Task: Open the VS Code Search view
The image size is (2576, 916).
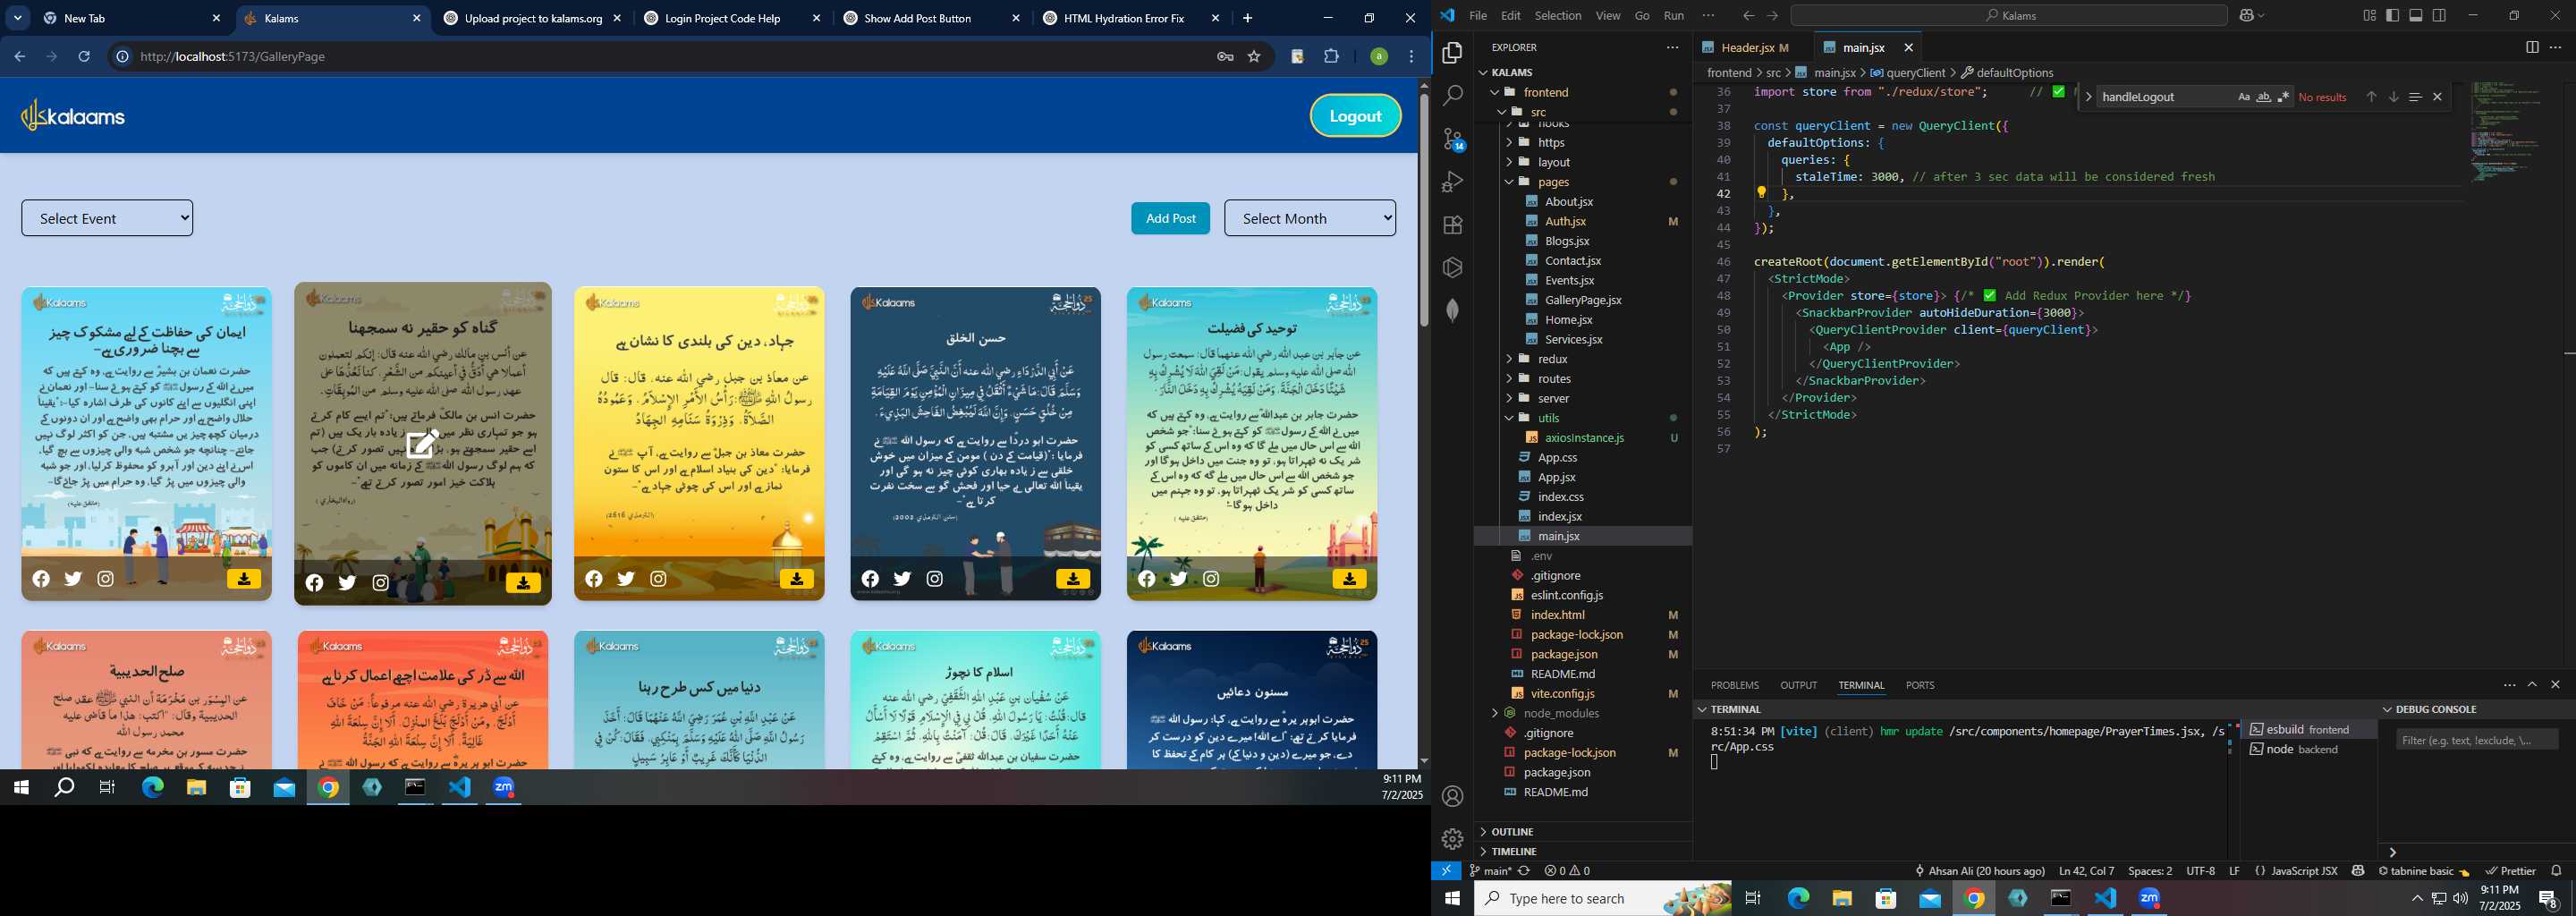Action: point(1452,96)
